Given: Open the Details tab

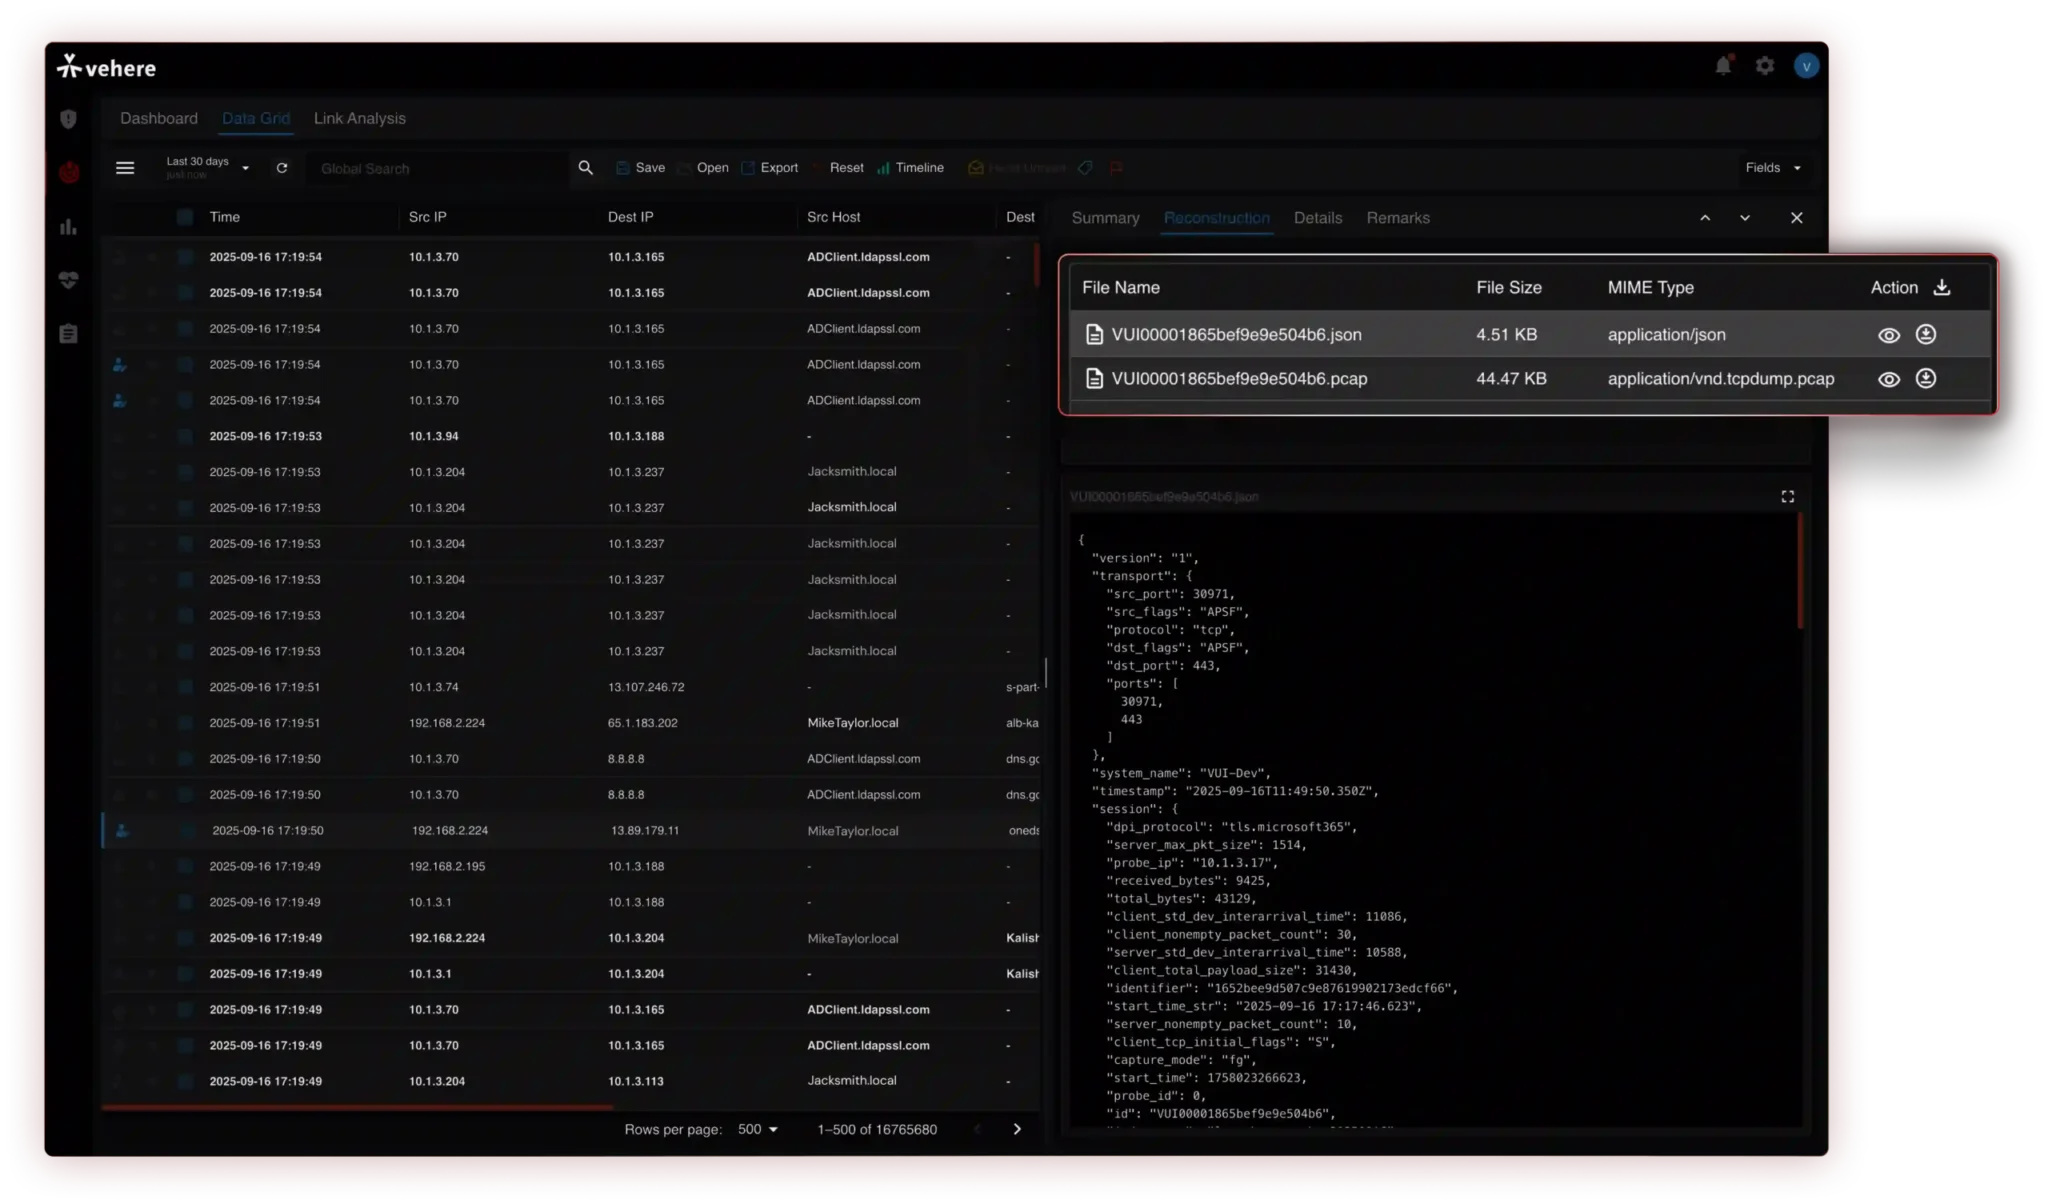Looking at the screenshot, I should pos(1317,218).
